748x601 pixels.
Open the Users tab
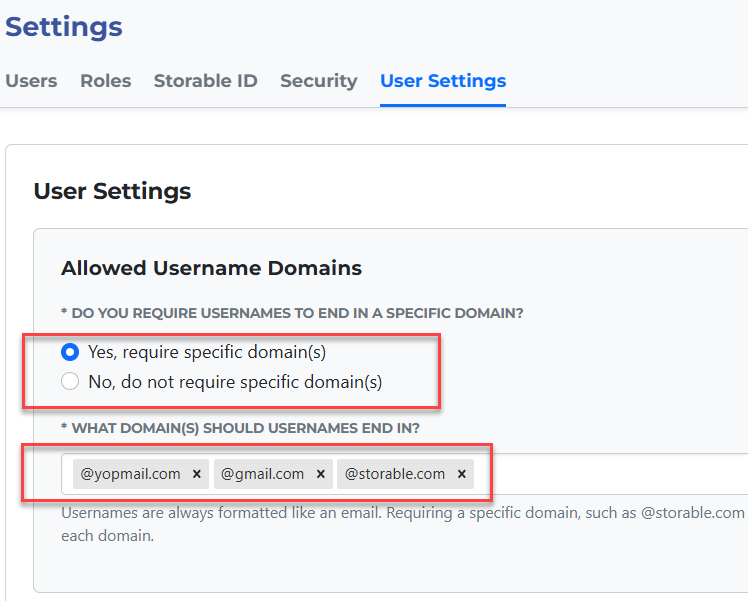coord(31,81)
